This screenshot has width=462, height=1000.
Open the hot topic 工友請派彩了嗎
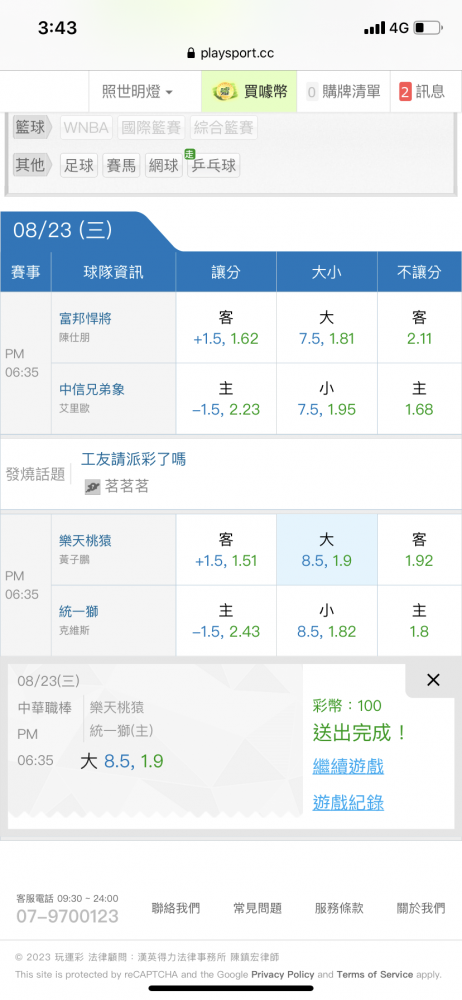pyautogui.click(x=134, y=459)
